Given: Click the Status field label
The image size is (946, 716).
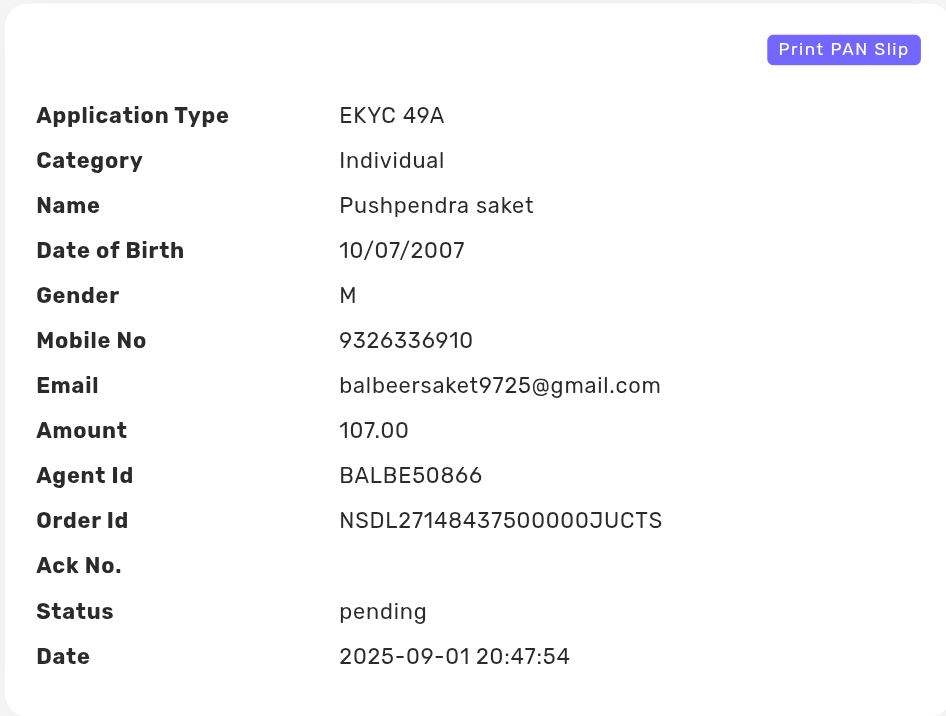Looking at the screenshot, I should 75,612.
